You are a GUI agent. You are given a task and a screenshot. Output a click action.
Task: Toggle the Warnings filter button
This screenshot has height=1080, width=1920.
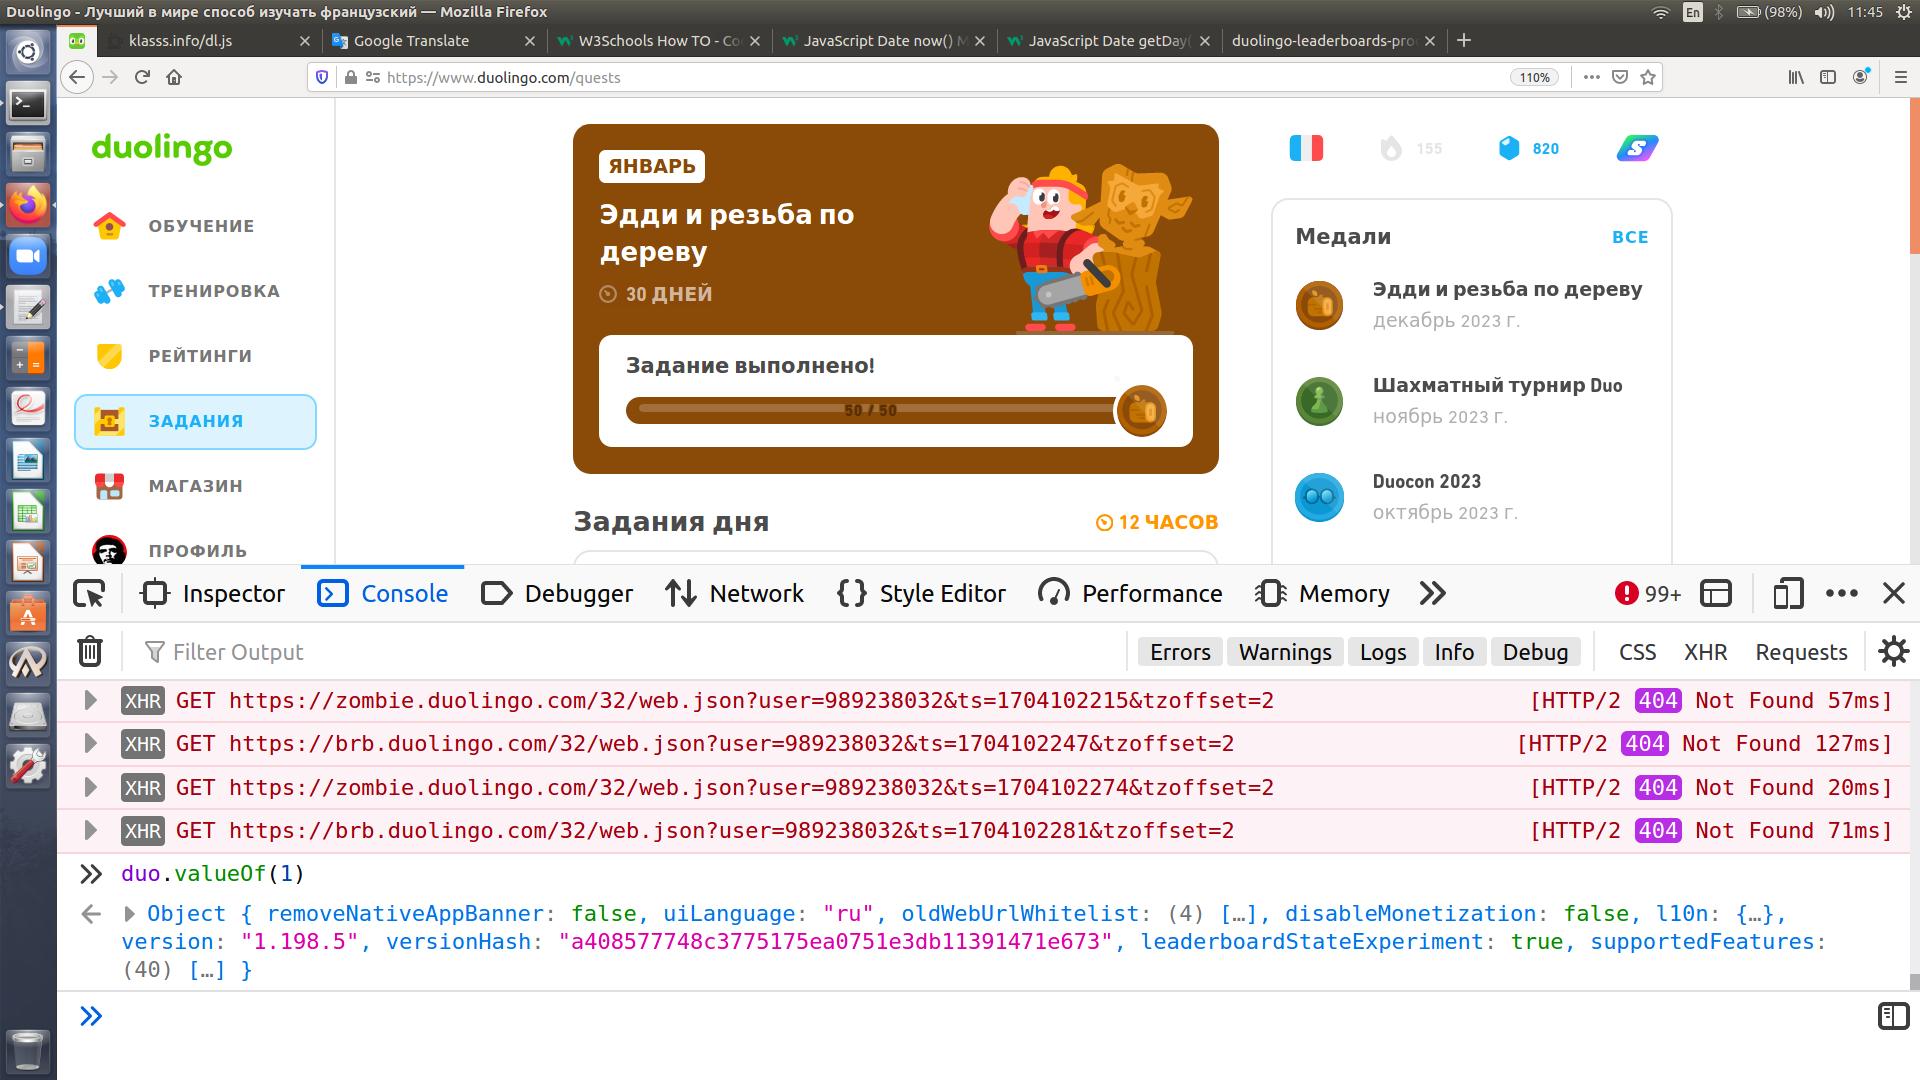pyautogui.click(x=1284, y=652)
